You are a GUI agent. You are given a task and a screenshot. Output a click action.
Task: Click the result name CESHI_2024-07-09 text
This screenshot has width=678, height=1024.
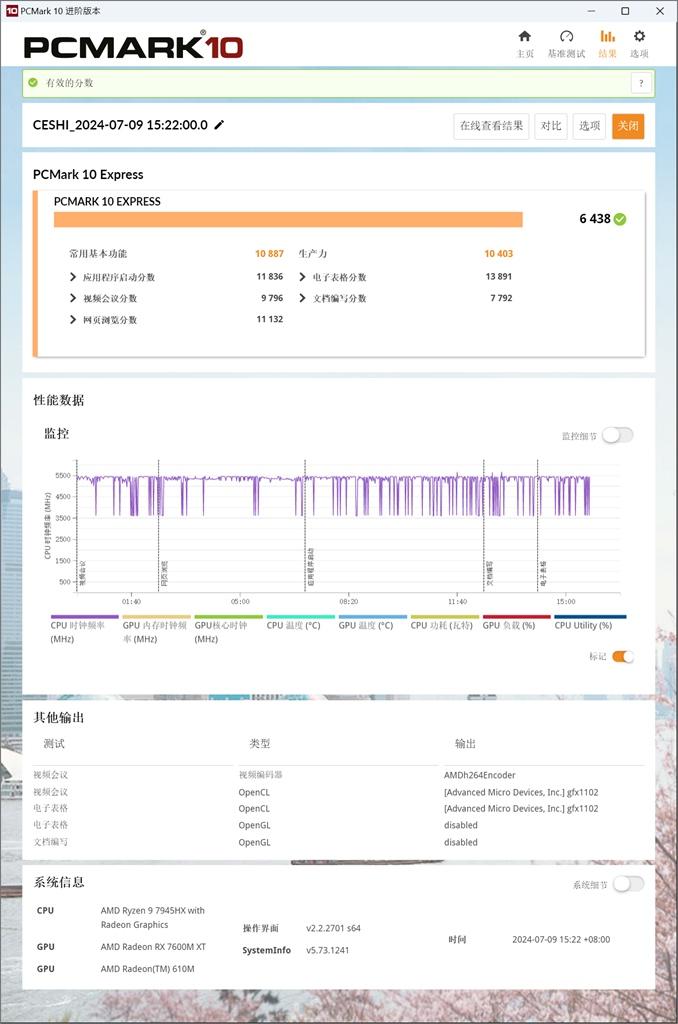click(x=120, y=125)
